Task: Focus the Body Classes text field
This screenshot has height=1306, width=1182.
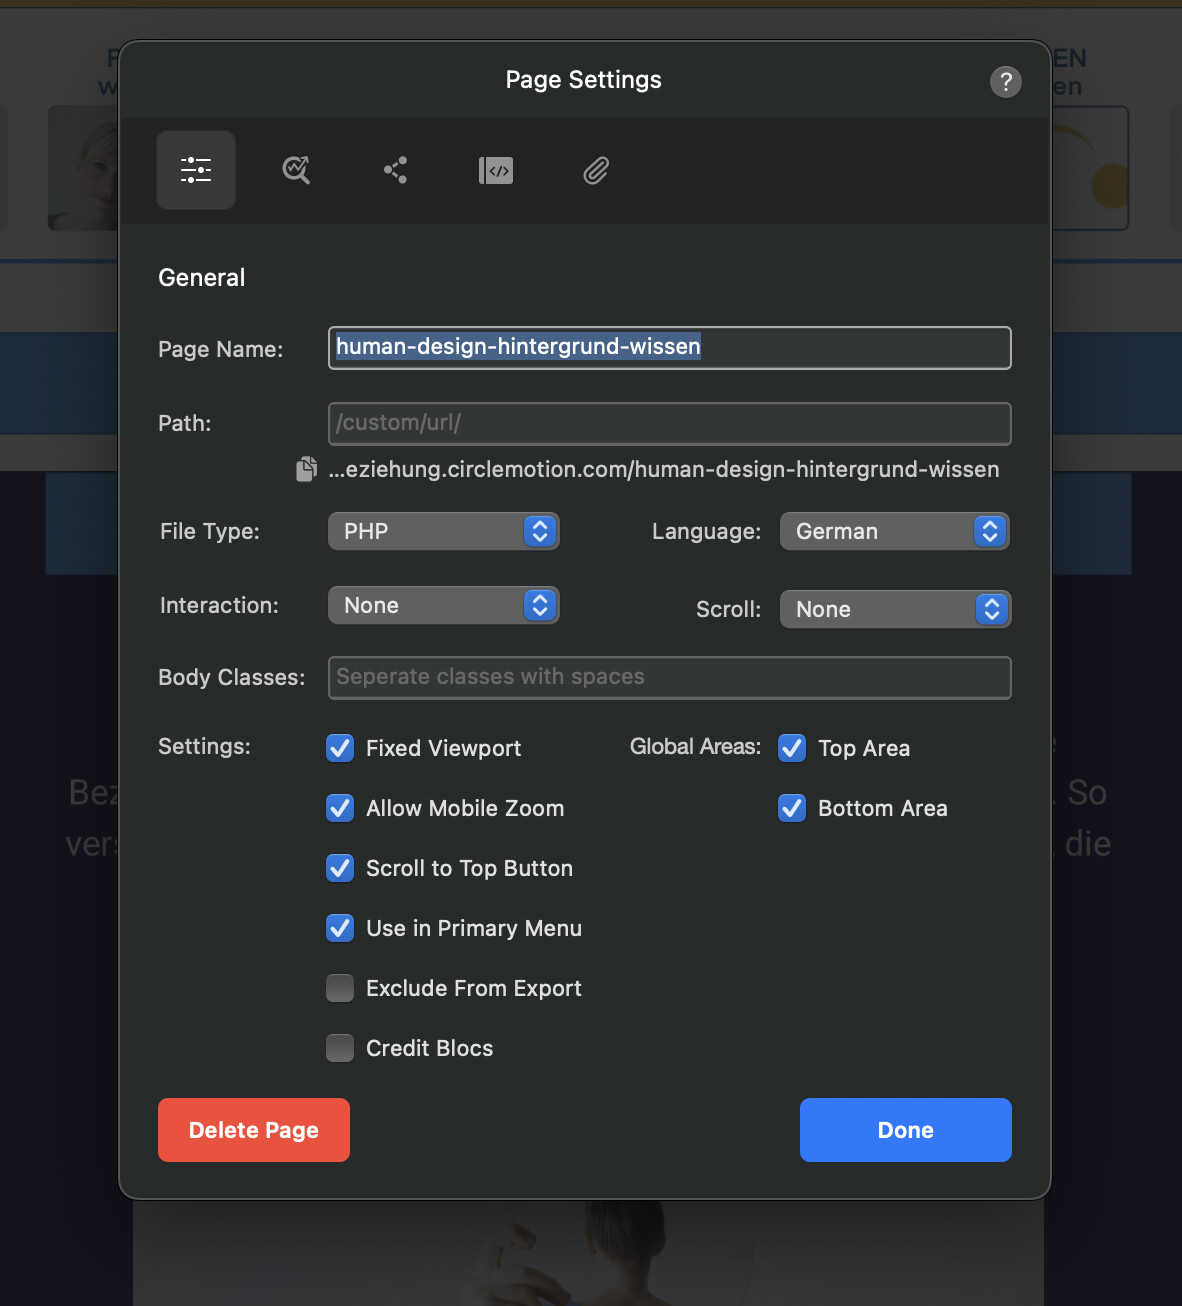Action: (x=669, y=677)
